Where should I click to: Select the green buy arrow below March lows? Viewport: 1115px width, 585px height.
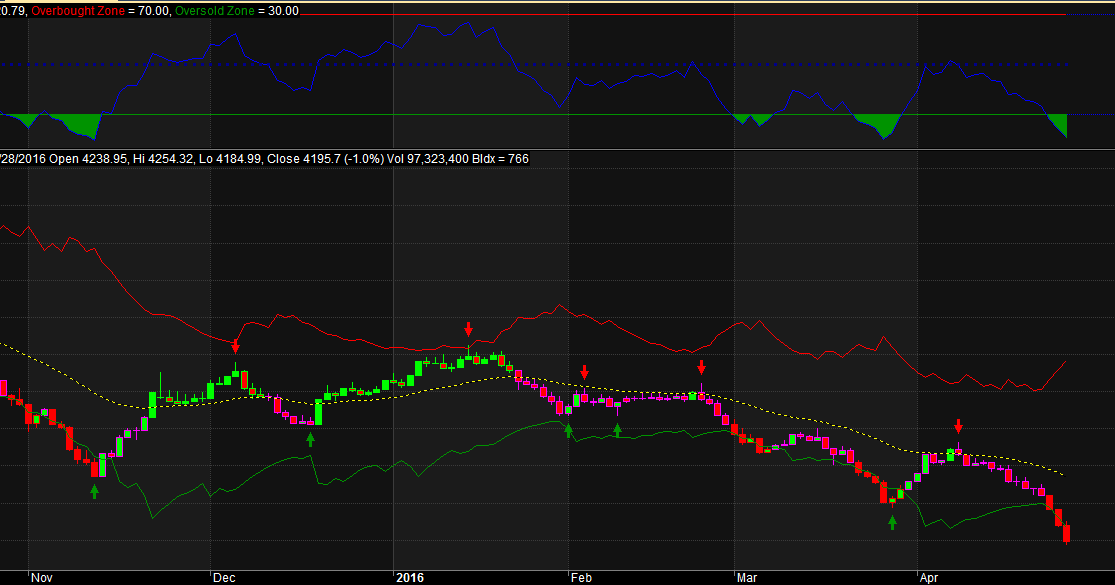(x=891, y=521)
